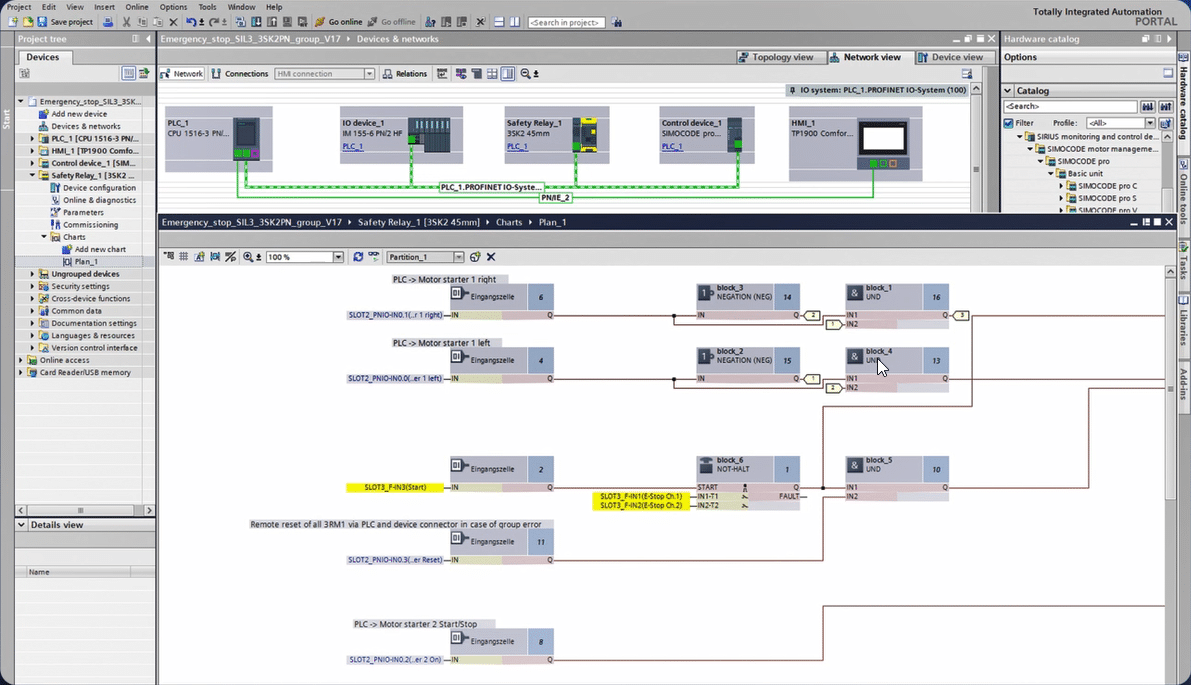1191x685 pixels.
Task: Toggle Network mode in network view
Action: [182, 74]
